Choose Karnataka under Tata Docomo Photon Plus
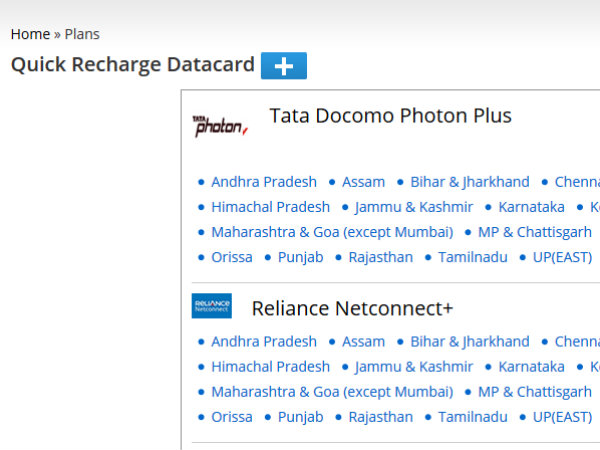 [532, 207]
